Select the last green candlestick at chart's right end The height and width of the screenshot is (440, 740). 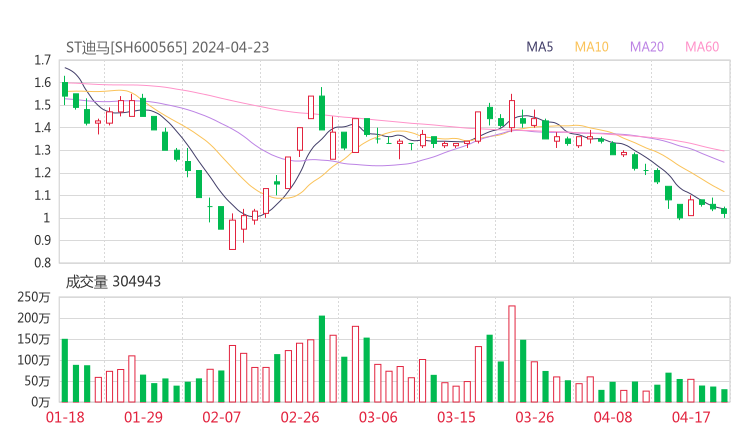pos(724,212)
